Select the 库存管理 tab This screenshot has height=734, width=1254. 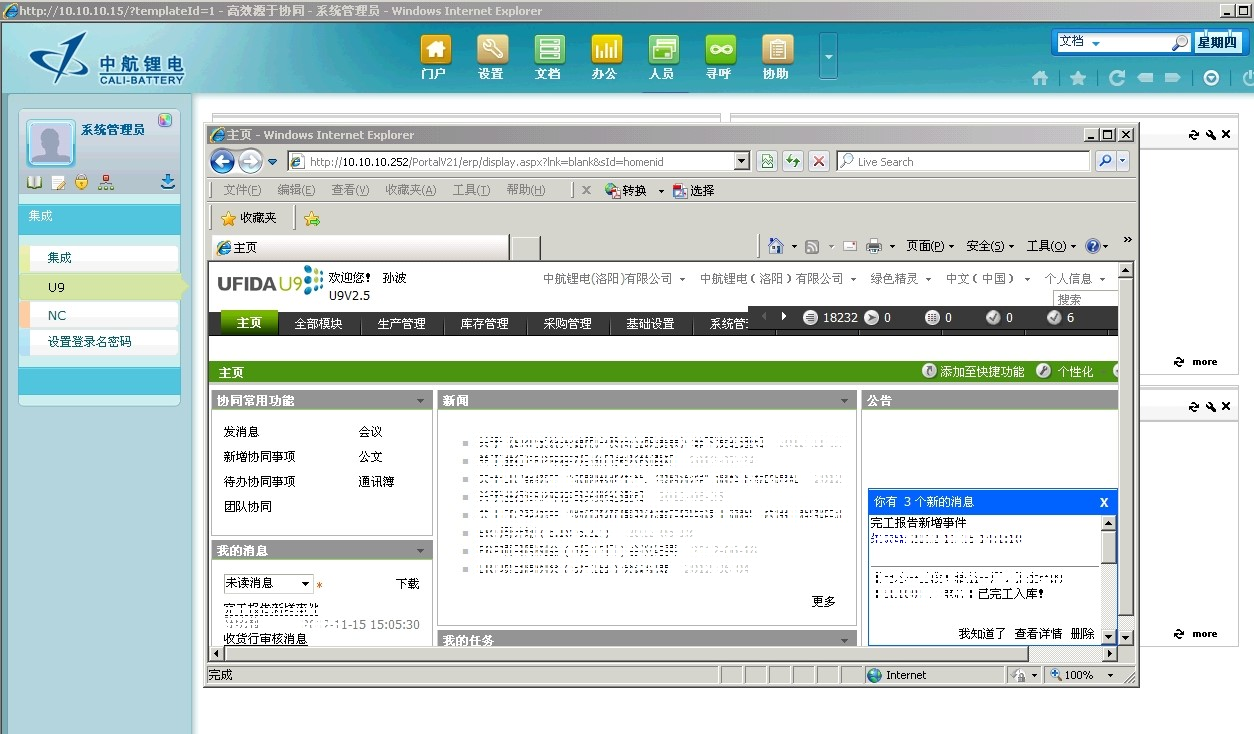484,323
